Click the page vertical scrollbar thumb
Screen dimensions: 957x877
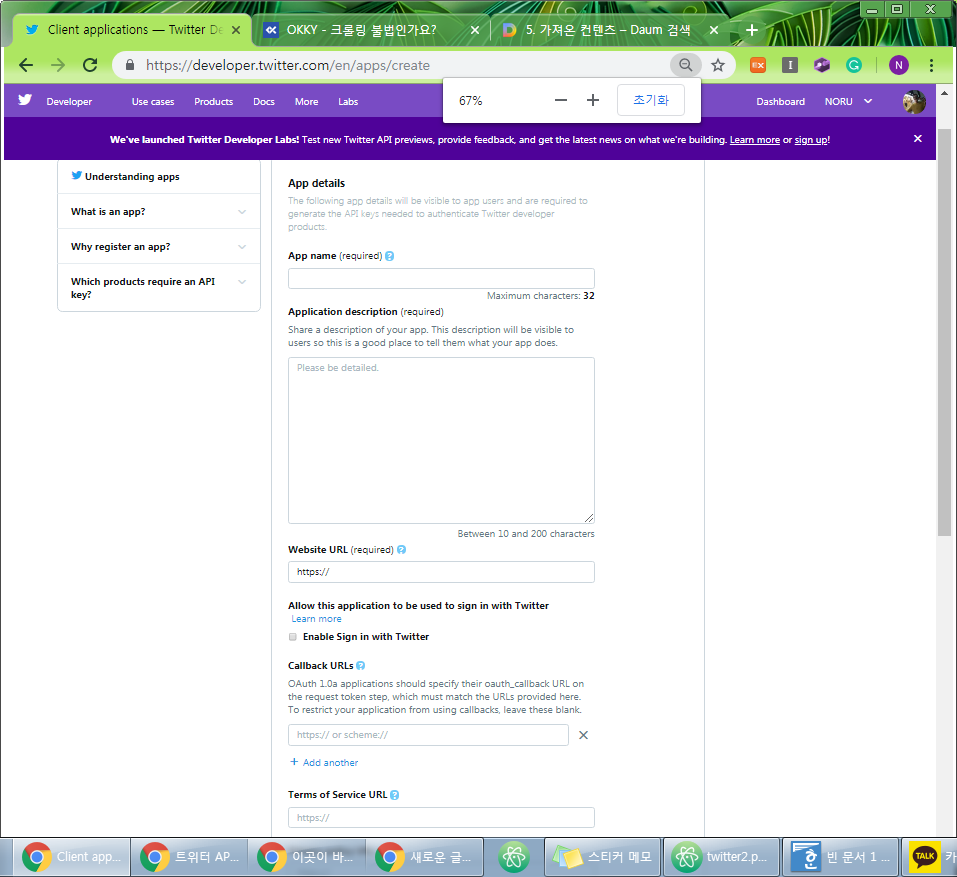944,332
